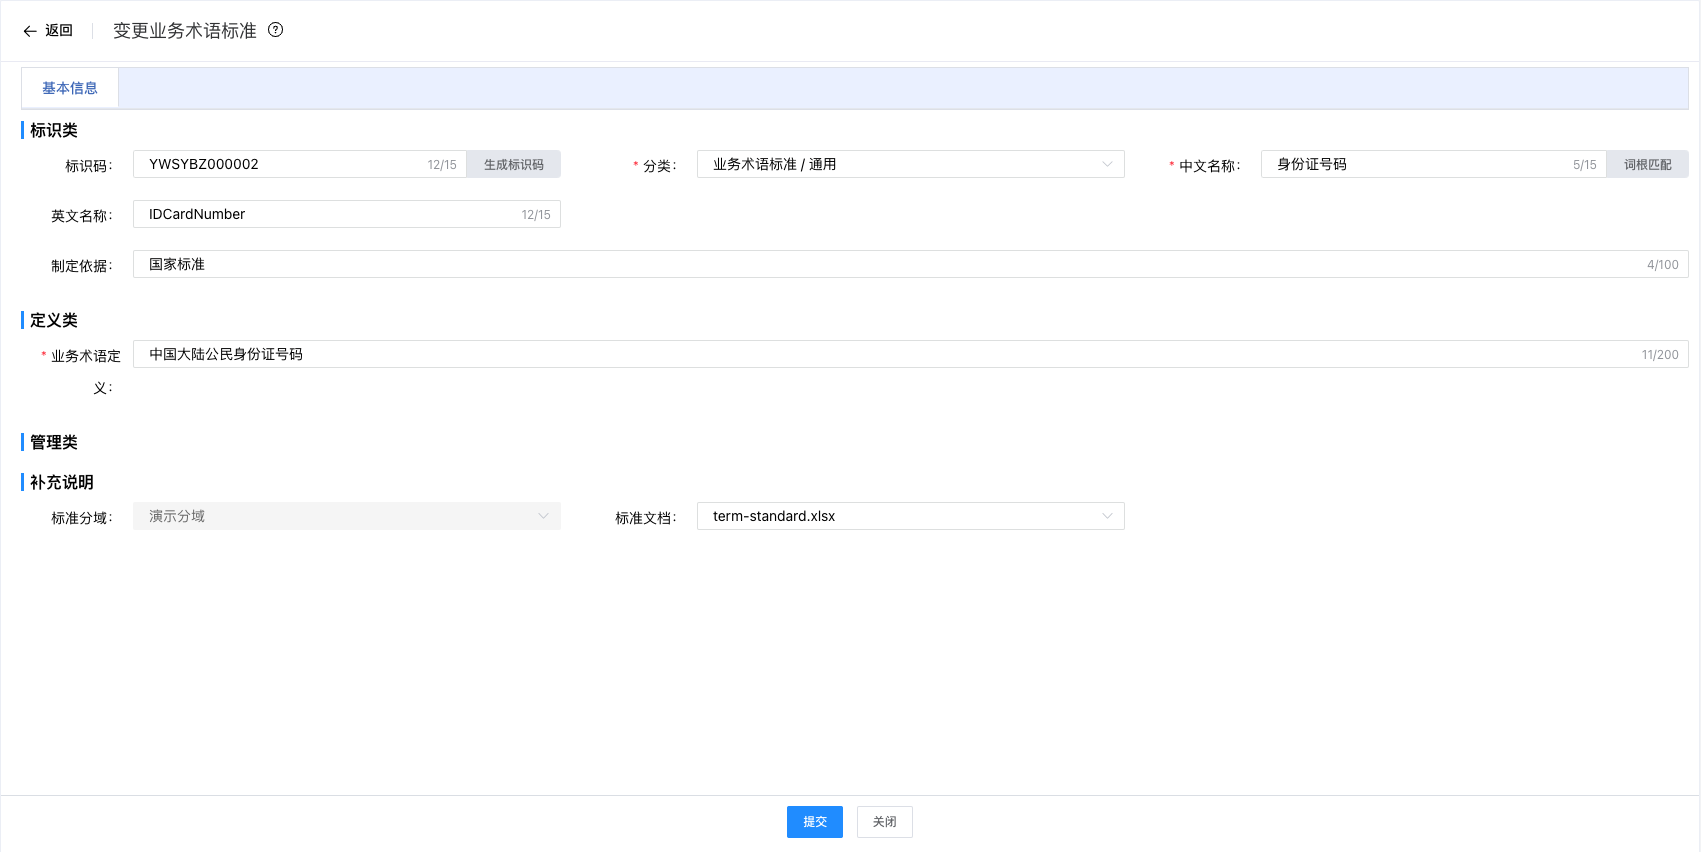Click the 词根匹配 button
The width and height of the screenshot is (1701, 852).
[1647, 164]
